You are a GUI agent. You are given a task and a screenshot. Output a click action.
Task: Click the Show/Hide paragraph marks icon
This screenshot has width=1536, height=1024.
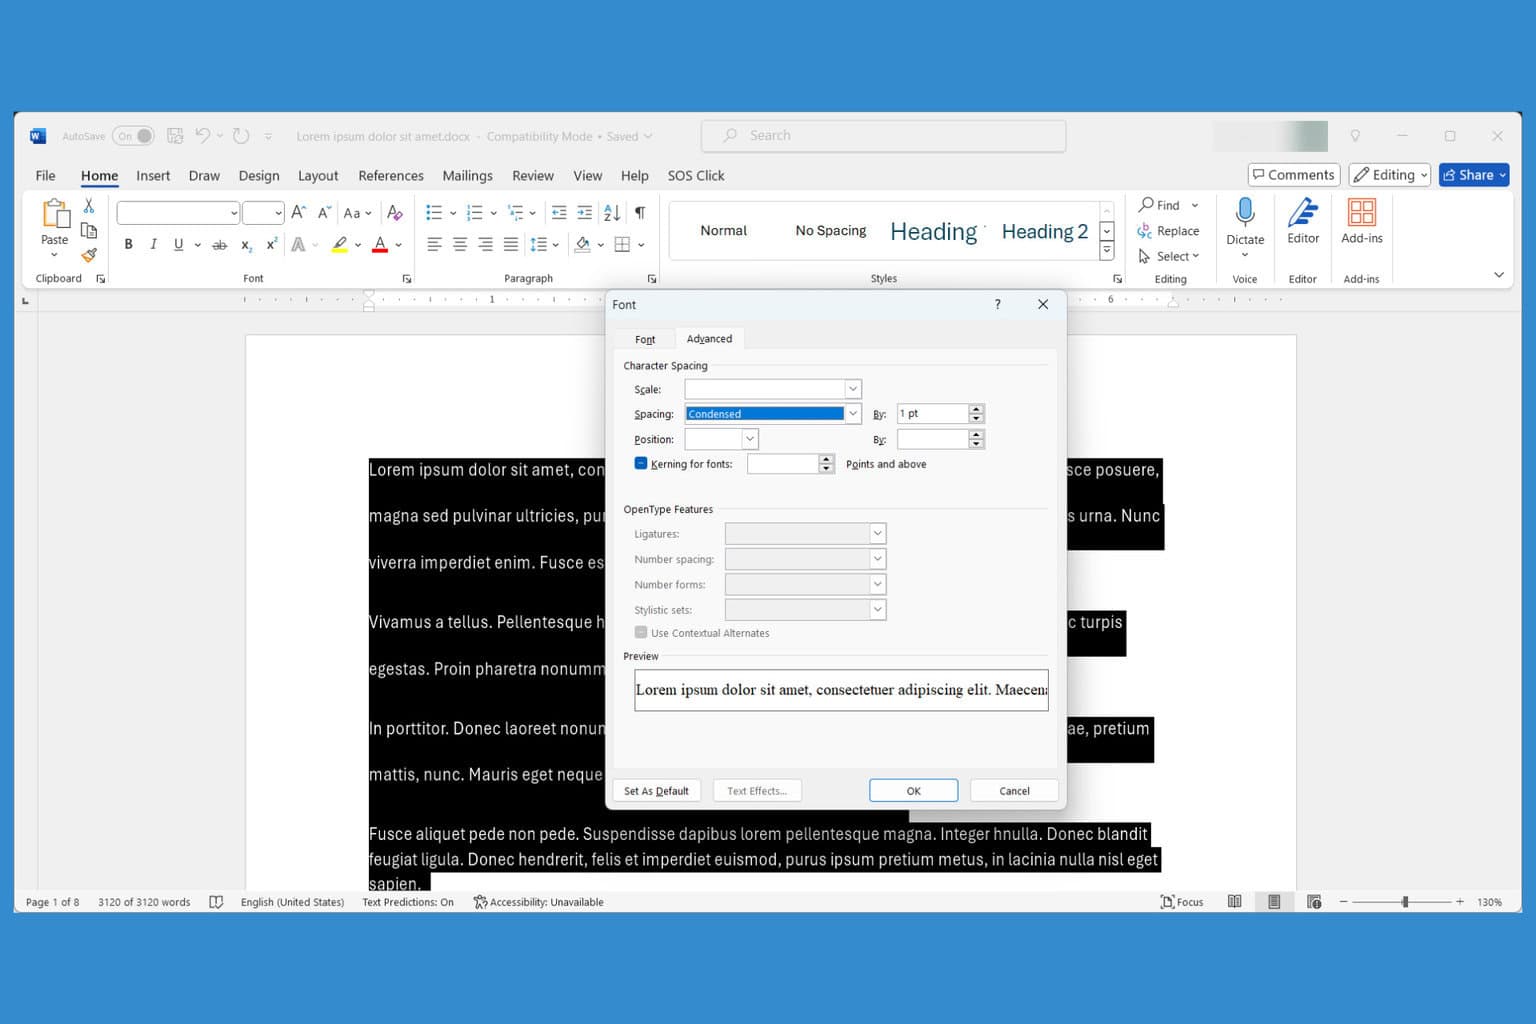[x=640, y=212]
